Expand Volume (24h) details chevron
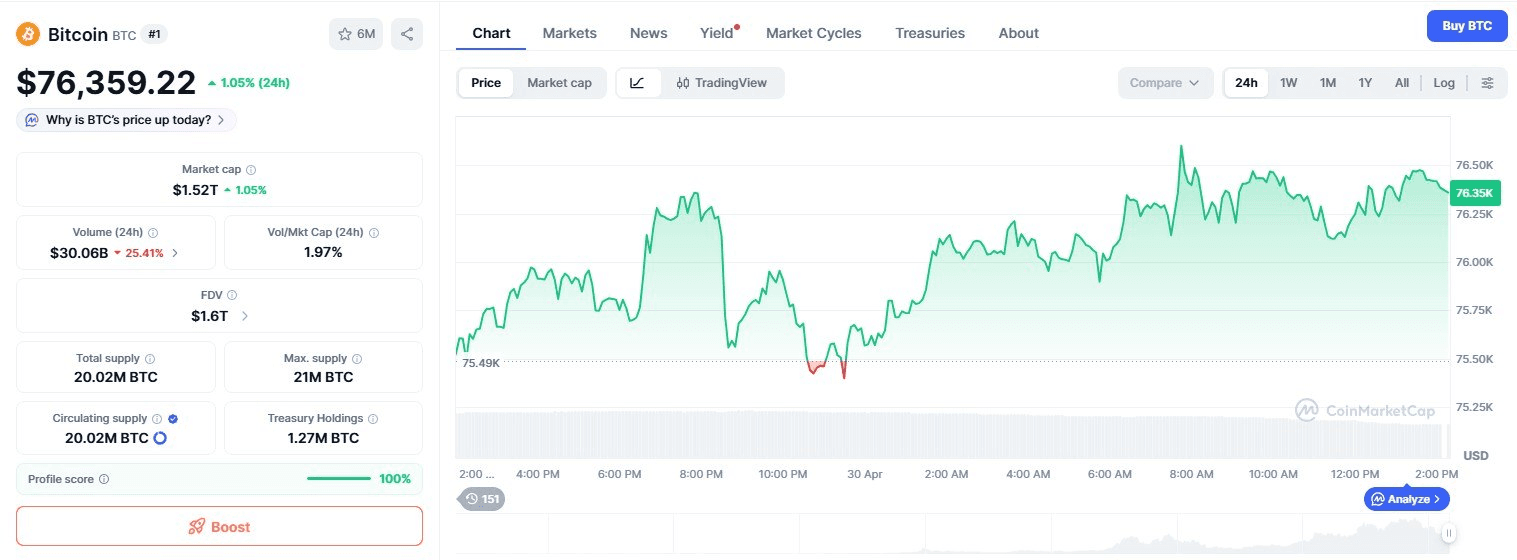Image resolution: width=1517 pixels, height=560 pixels. [176, 253]
